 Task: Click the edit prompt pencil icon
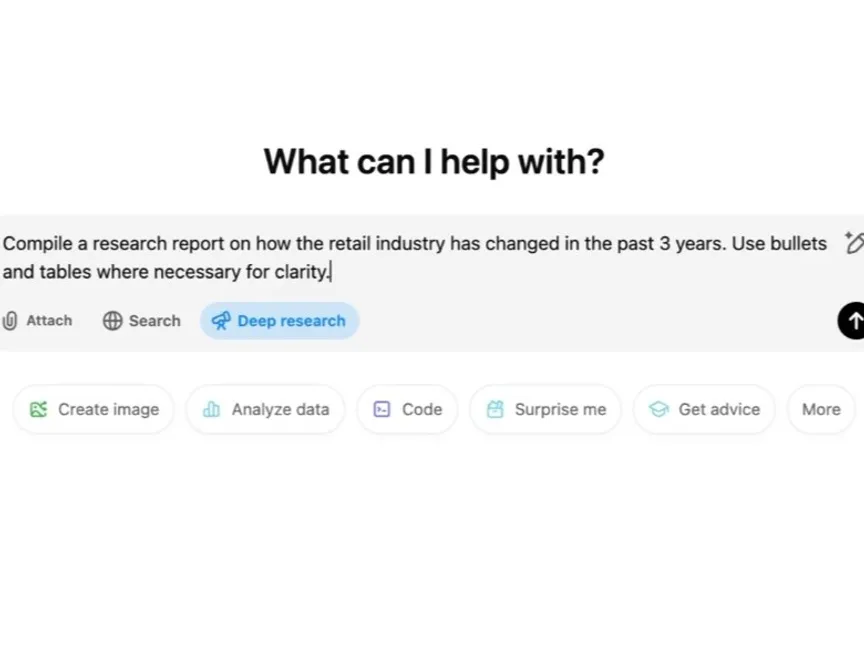pyautogui.click(x=853, y=243)
